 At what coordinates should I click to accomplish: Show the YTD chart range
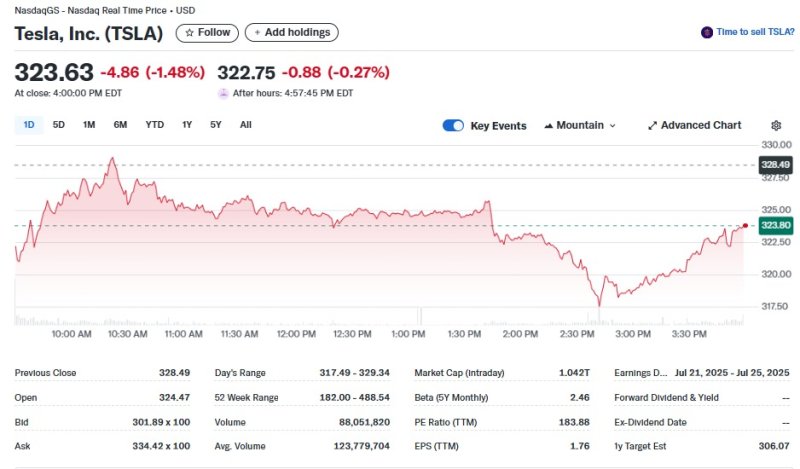click(x=154, y=125)
